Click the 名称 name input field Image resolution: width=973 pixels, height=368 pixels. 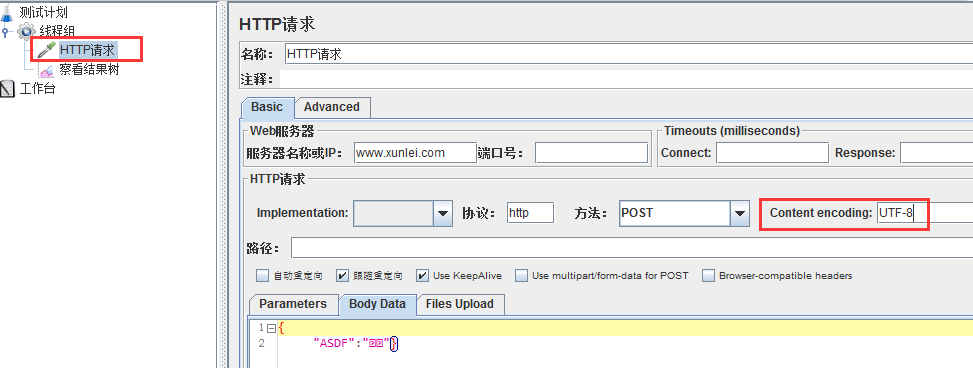(x=629, y=54)
